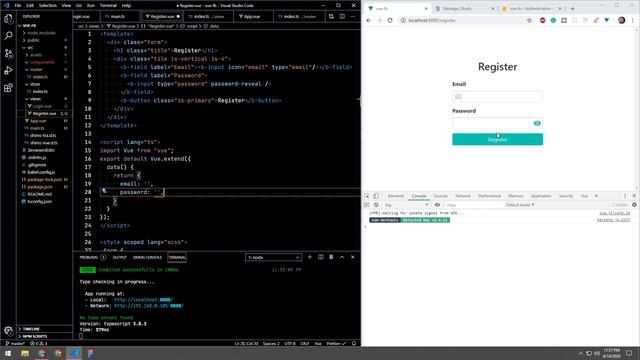The width and height of the screenshot is (640, 360).
Task: Open the Chrome three-dot menu
Action: [x=633, y=20]
